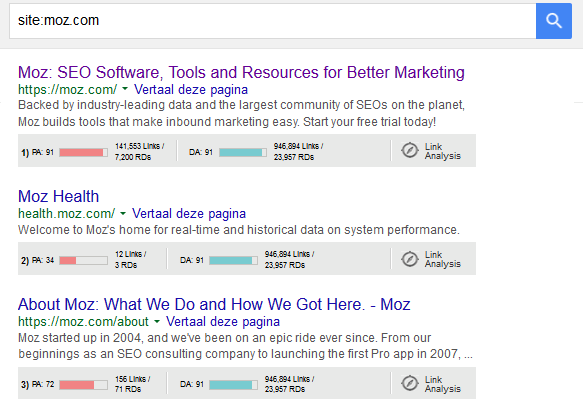Open the Moz: SEO Software, Tools result title

click(241, 72)
